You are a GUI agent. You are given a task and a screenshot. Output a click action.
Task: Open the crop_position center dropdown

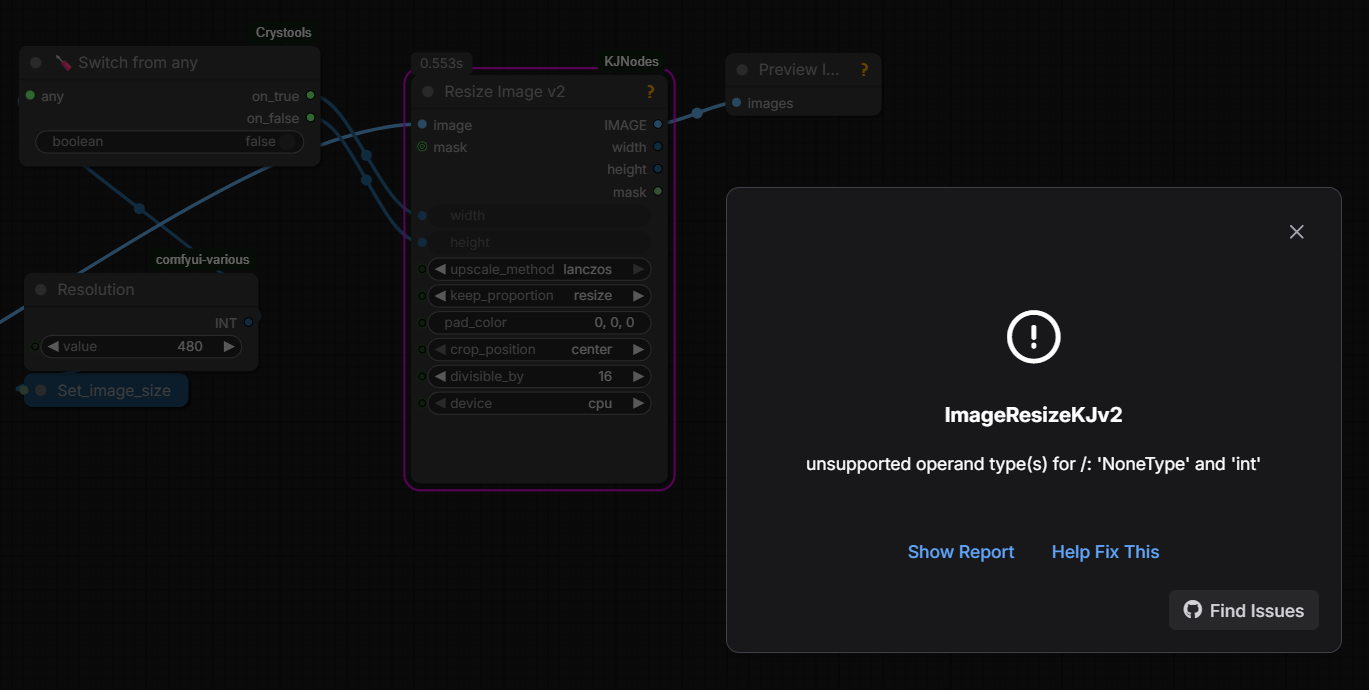[540, 350]
